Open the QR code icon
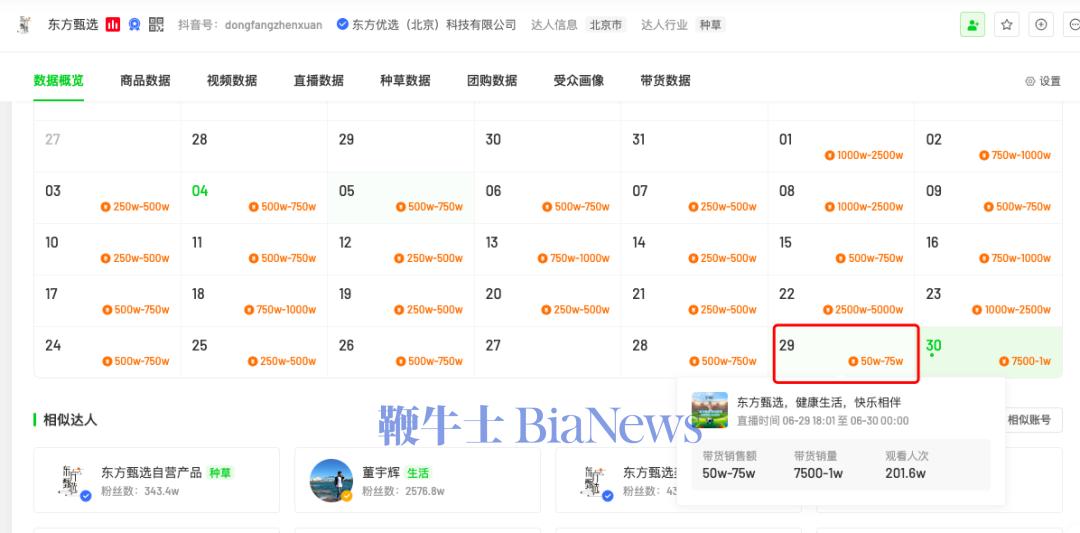The width and height of the screenshot is (1080, 533). [156, 25]
